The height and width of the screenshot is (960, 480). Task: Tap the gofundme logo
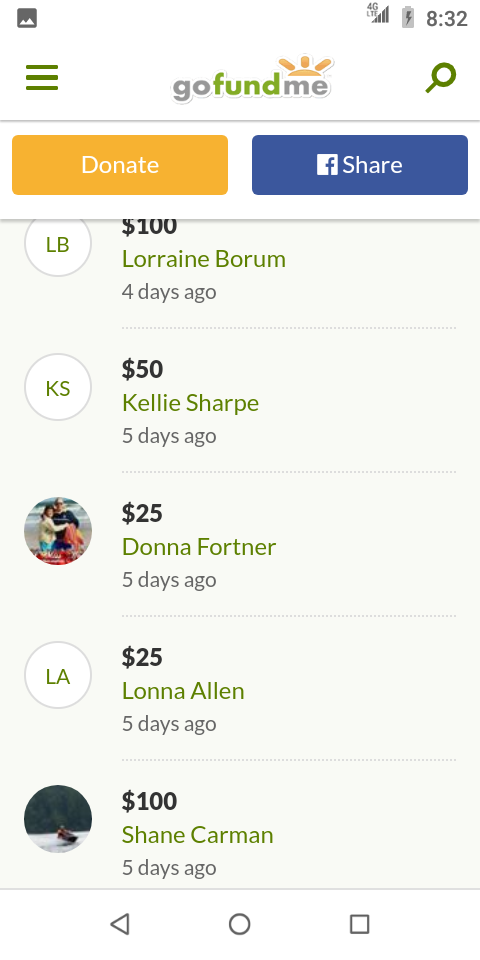[x=252, y=78]
